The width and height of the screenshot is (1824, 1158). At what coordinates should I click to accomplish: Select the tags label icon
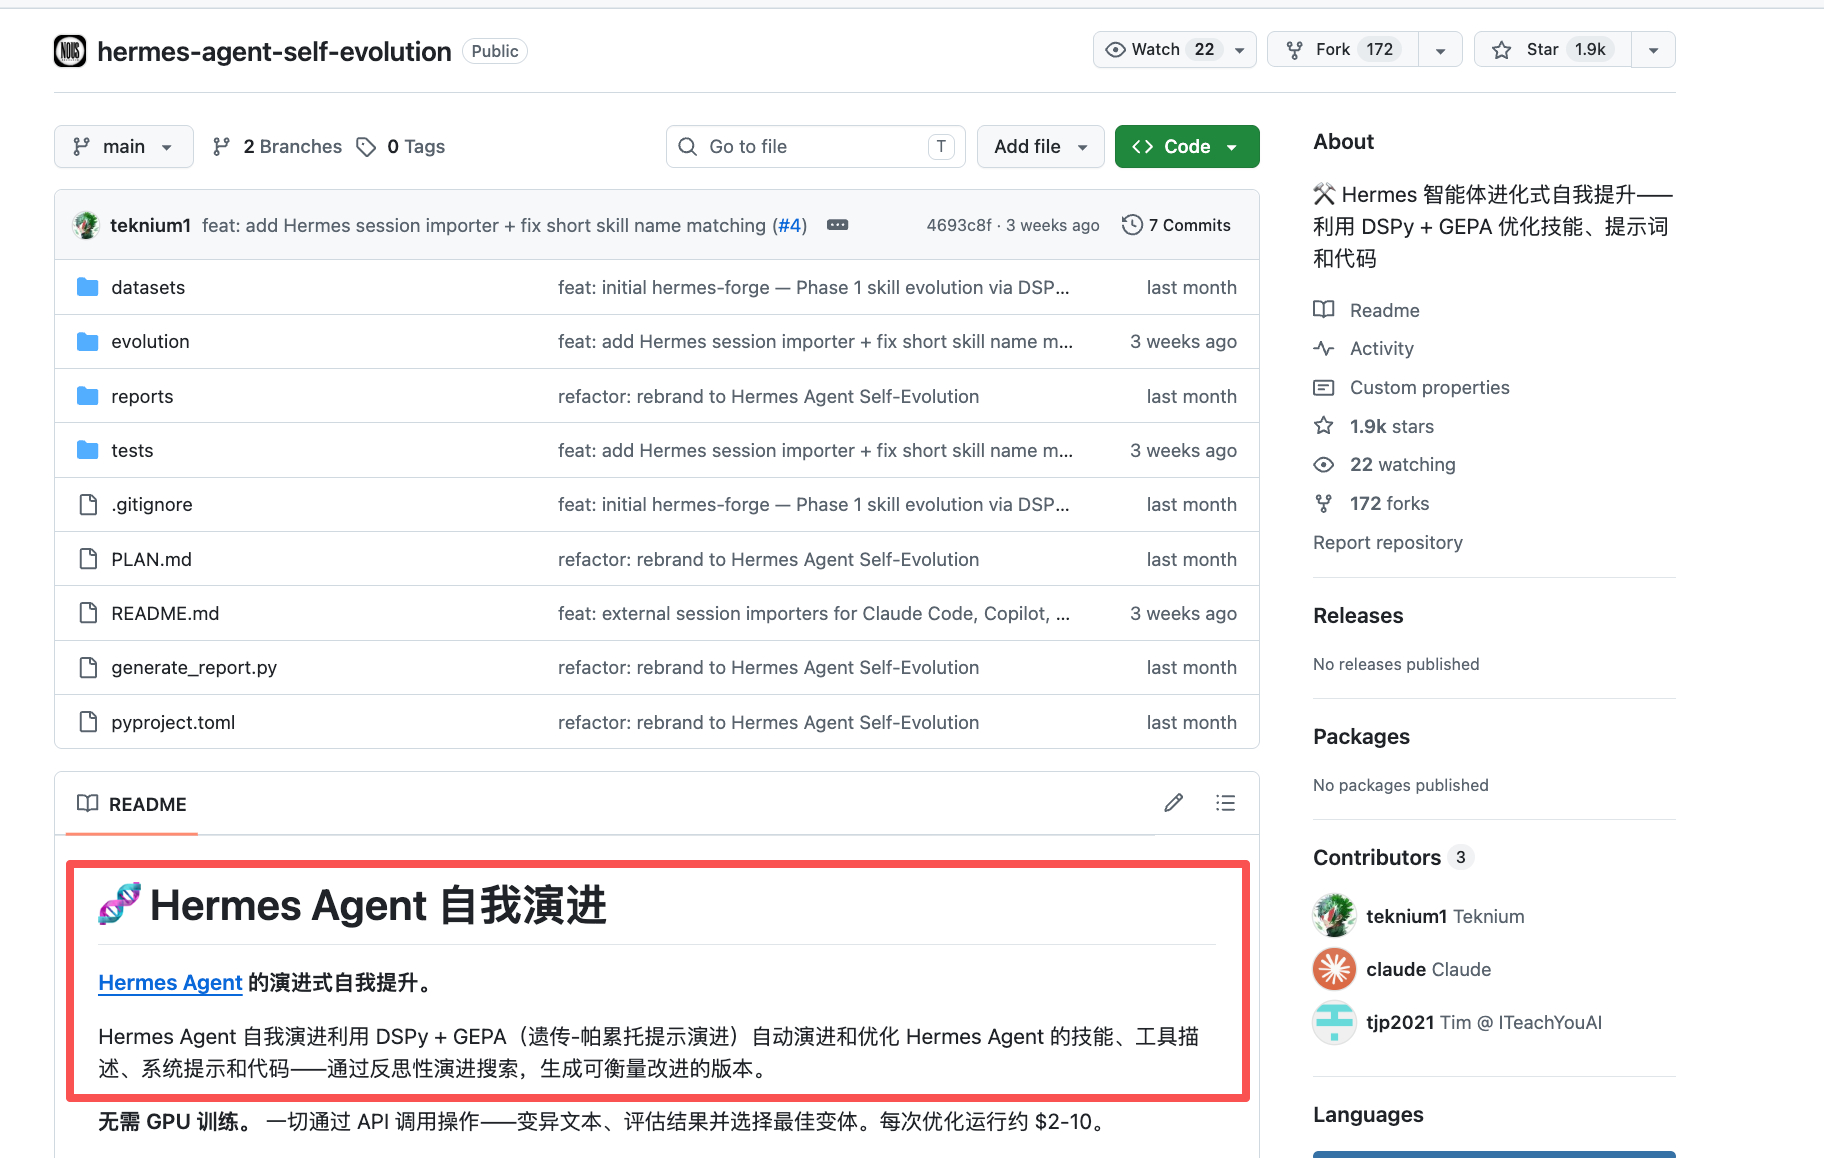point(366,146)
